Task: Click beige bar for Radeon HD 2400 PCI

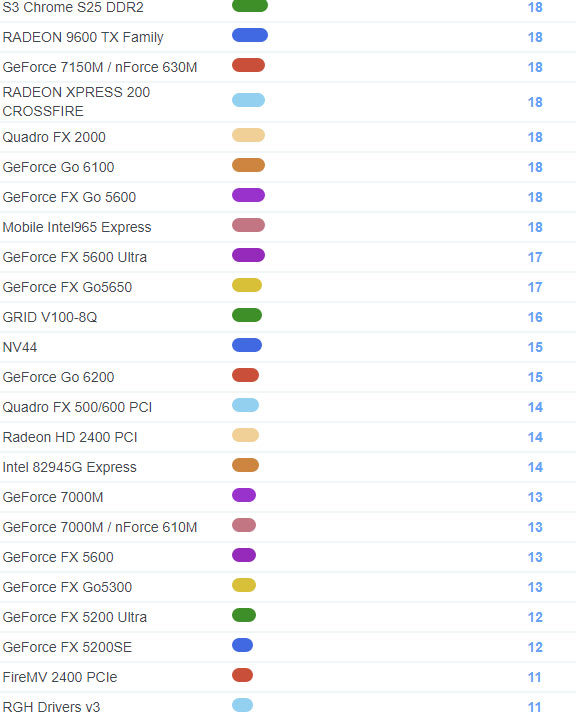Action: 245,435
